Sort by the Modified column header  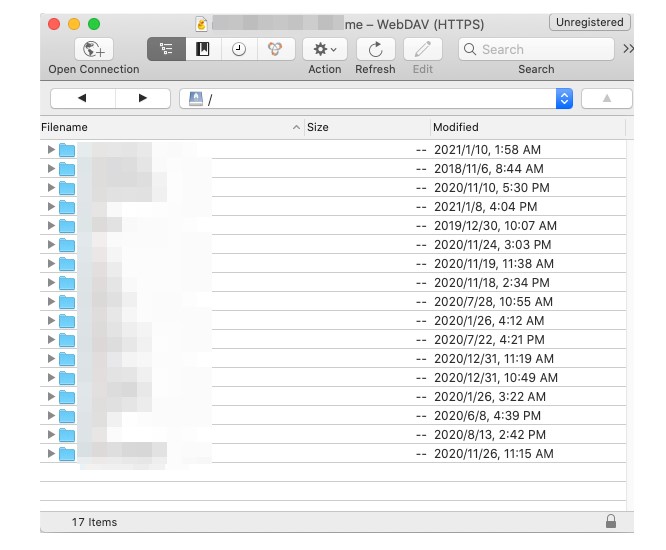point(525,127)
